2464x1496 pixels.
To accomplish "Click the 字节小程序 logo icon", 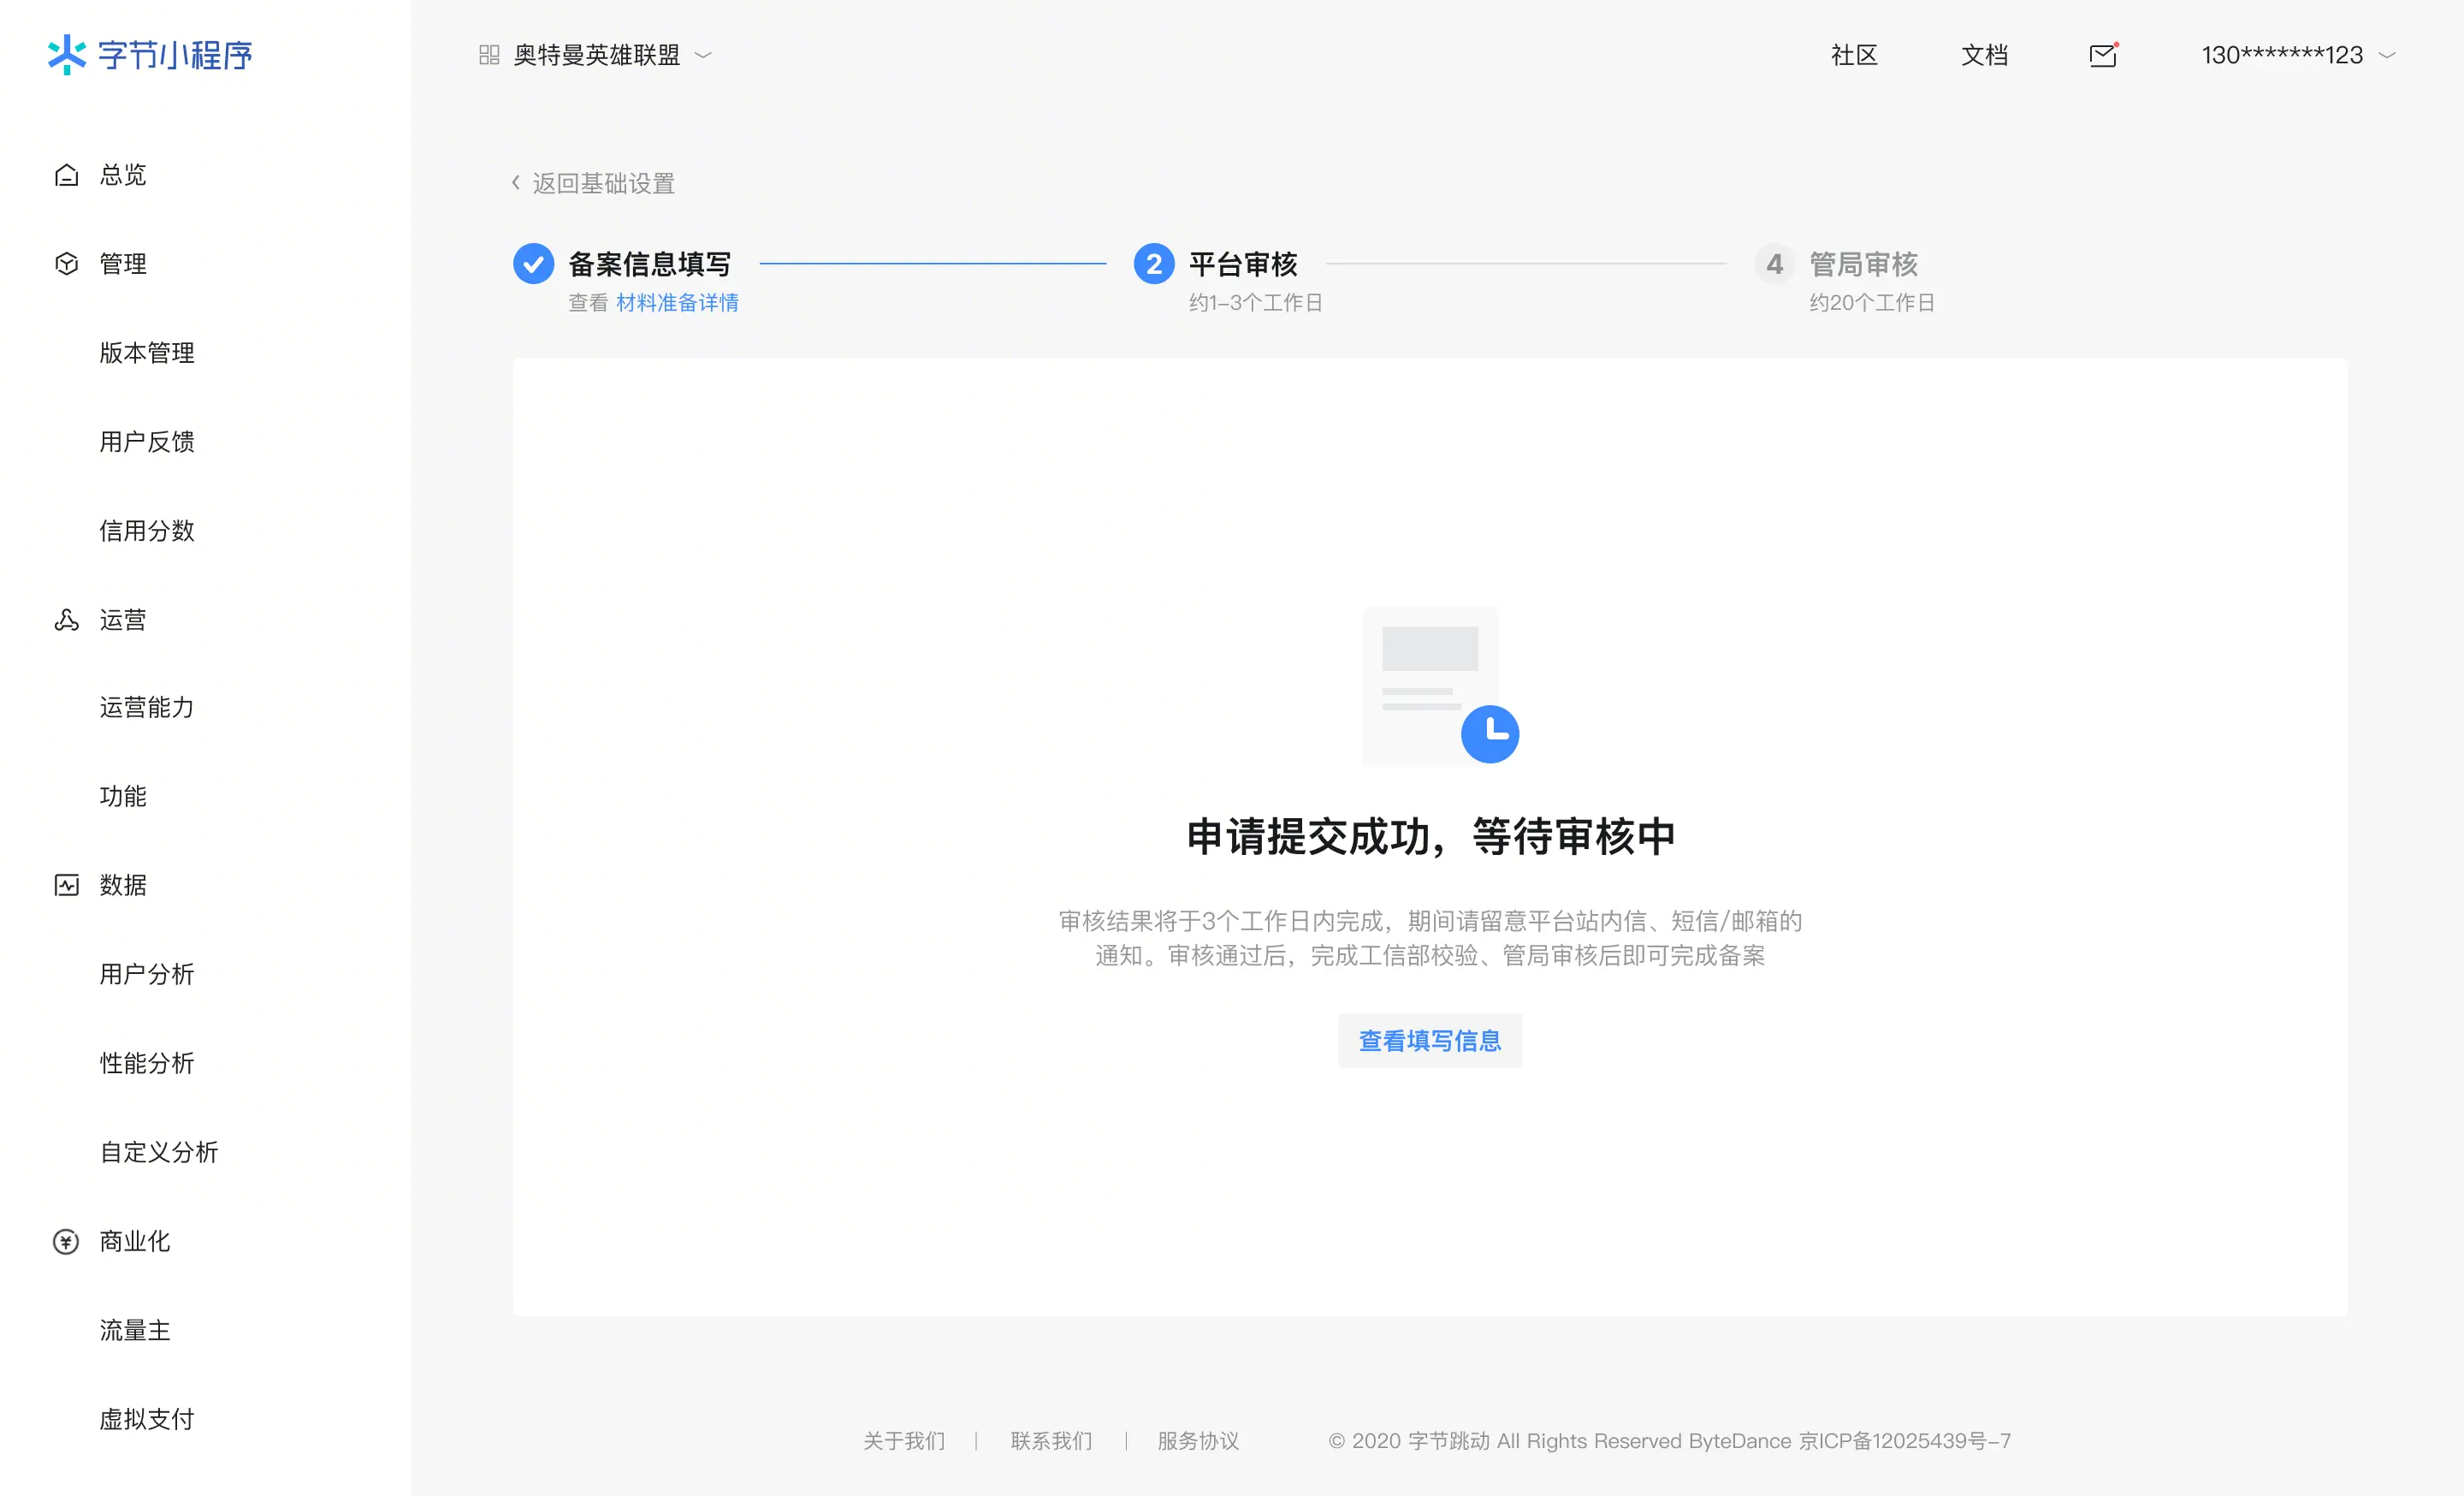I will point(66,54).
